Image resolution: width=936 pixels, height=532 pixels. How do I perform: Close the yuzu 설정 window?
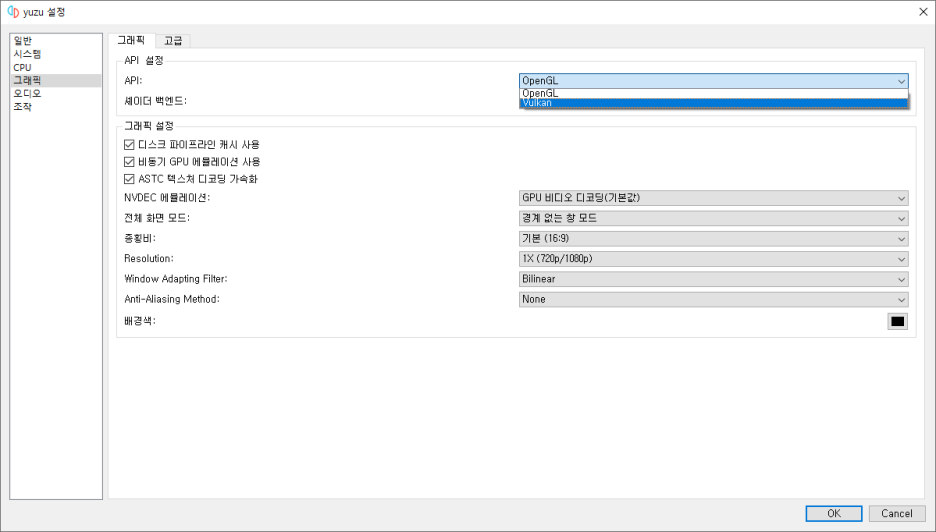pyautogui.click(x=923, y=12)
